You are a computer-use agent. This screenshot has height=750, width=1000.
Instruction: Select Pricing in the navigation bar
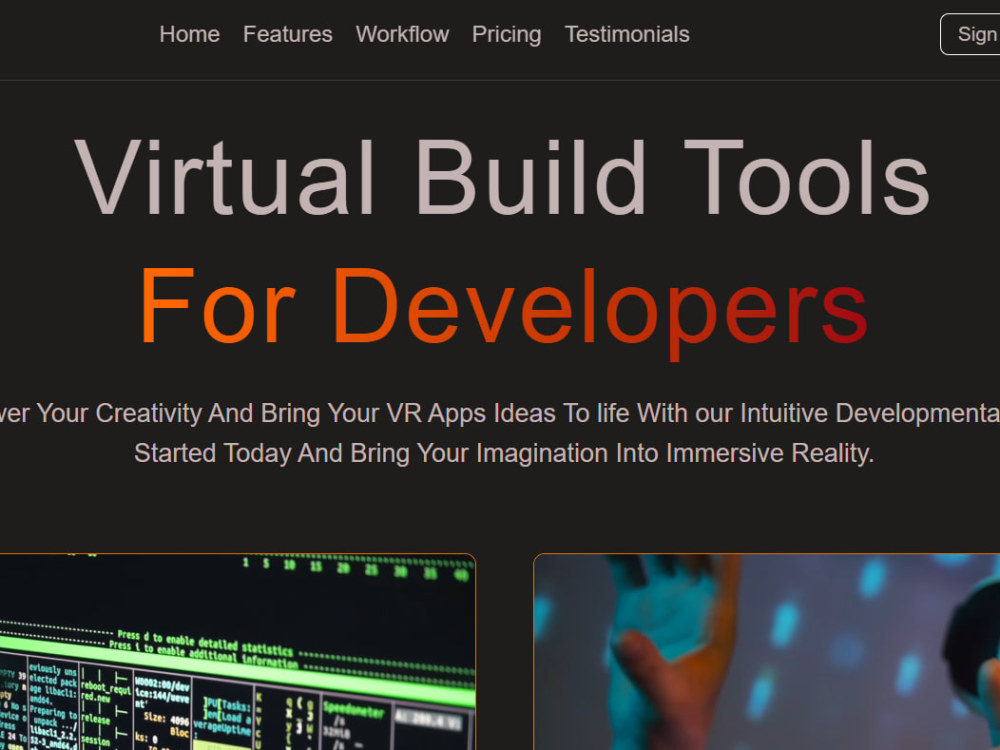click(x=506, y=34)
